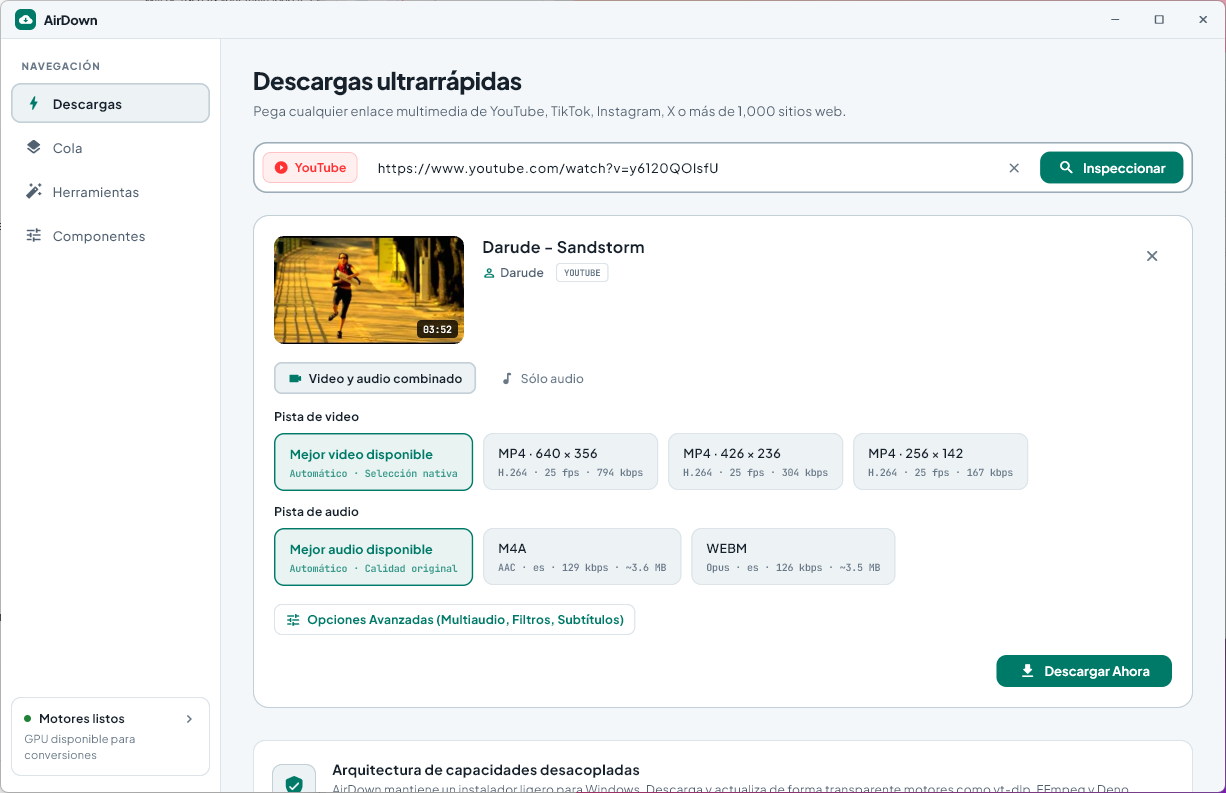The width and height of the screenshot is (1226, 793).
Task: Click the Darude – Sandstorm title text
Action: point(563,247)
